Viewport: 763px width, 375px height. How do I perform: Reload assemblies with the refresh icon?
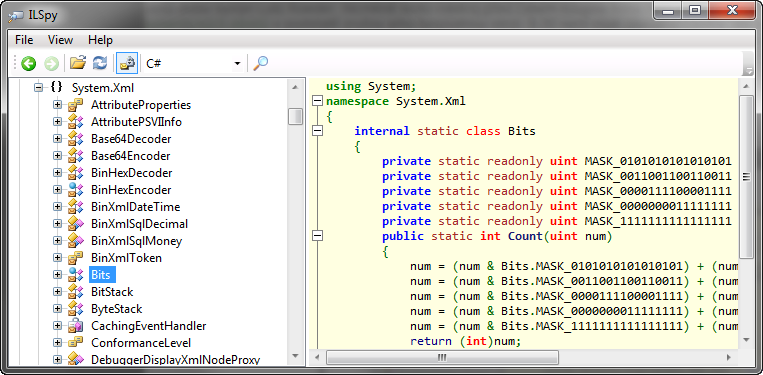(x=100, y=63)
